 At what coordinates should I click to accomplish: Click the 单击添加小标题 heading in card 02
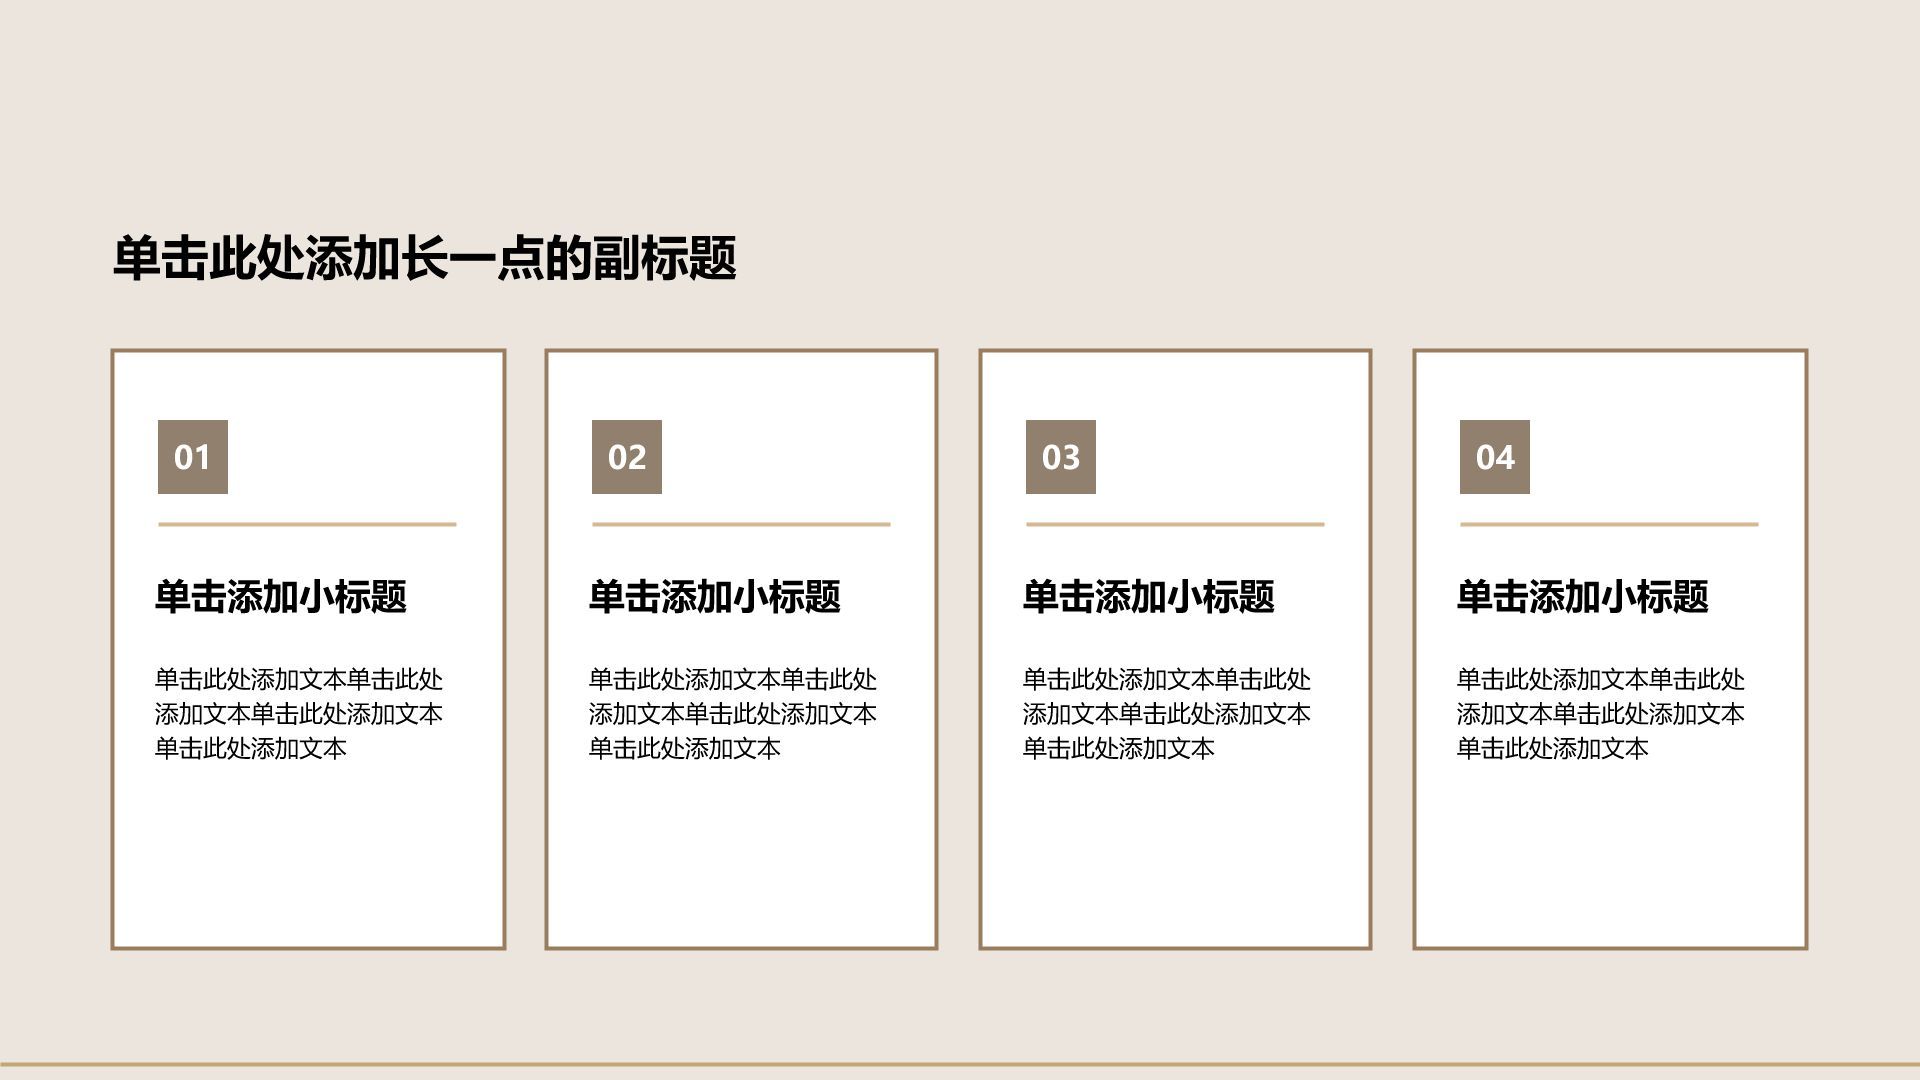[715, 596]
